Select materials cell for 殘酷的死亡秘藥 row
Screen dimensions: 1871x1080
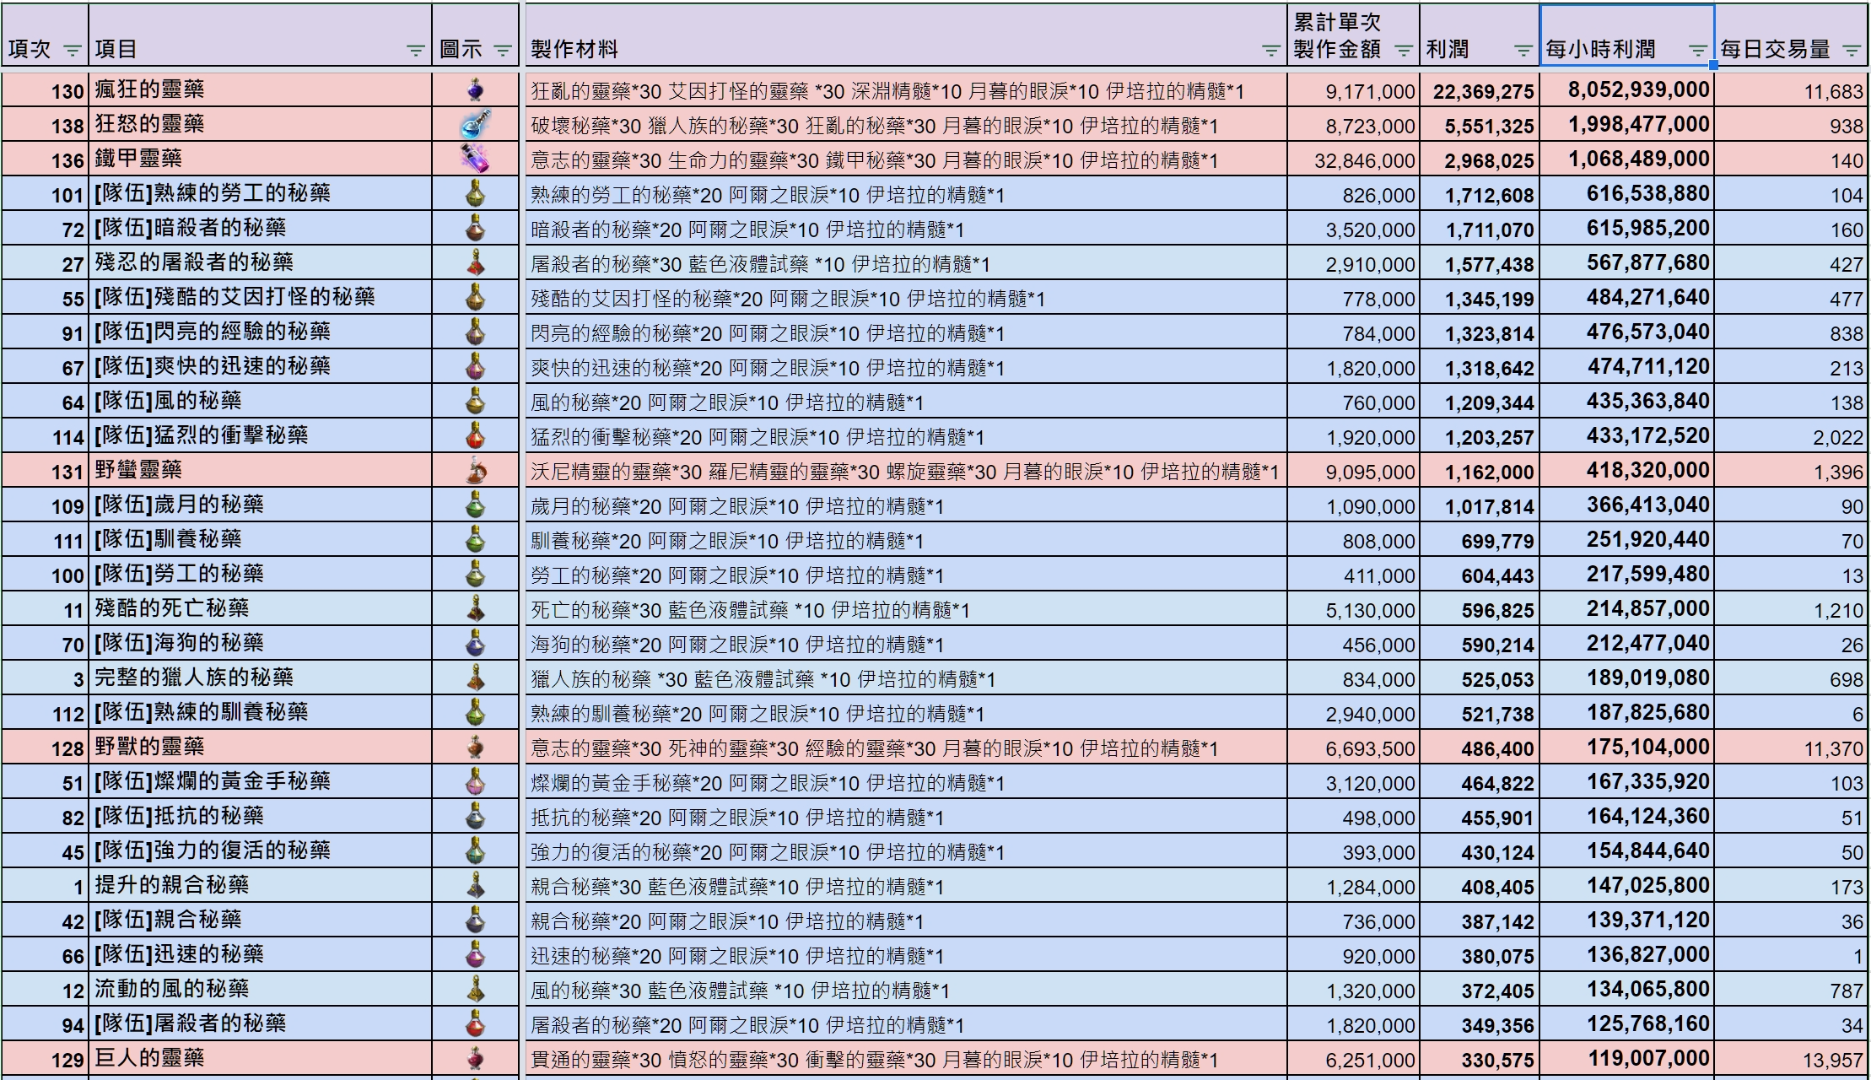coord(906,609)
